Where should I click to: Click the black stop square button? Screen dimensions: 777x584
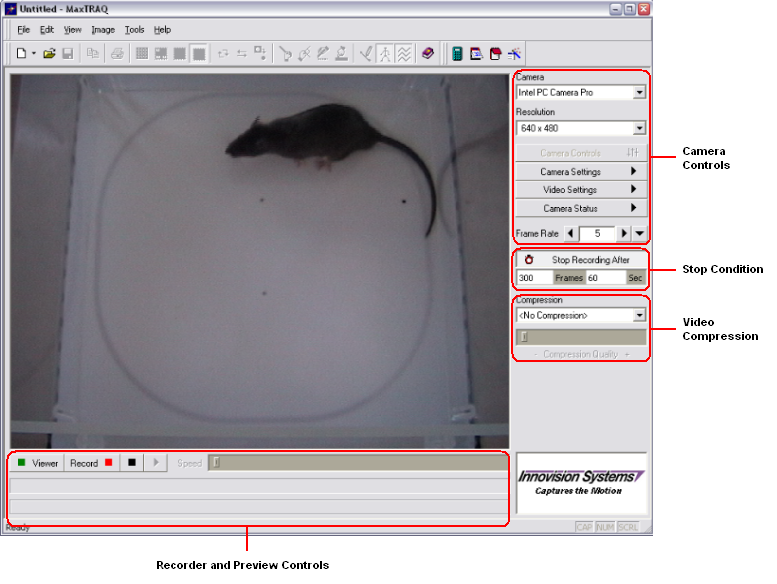pyautogui.click(x=131, y=463)
